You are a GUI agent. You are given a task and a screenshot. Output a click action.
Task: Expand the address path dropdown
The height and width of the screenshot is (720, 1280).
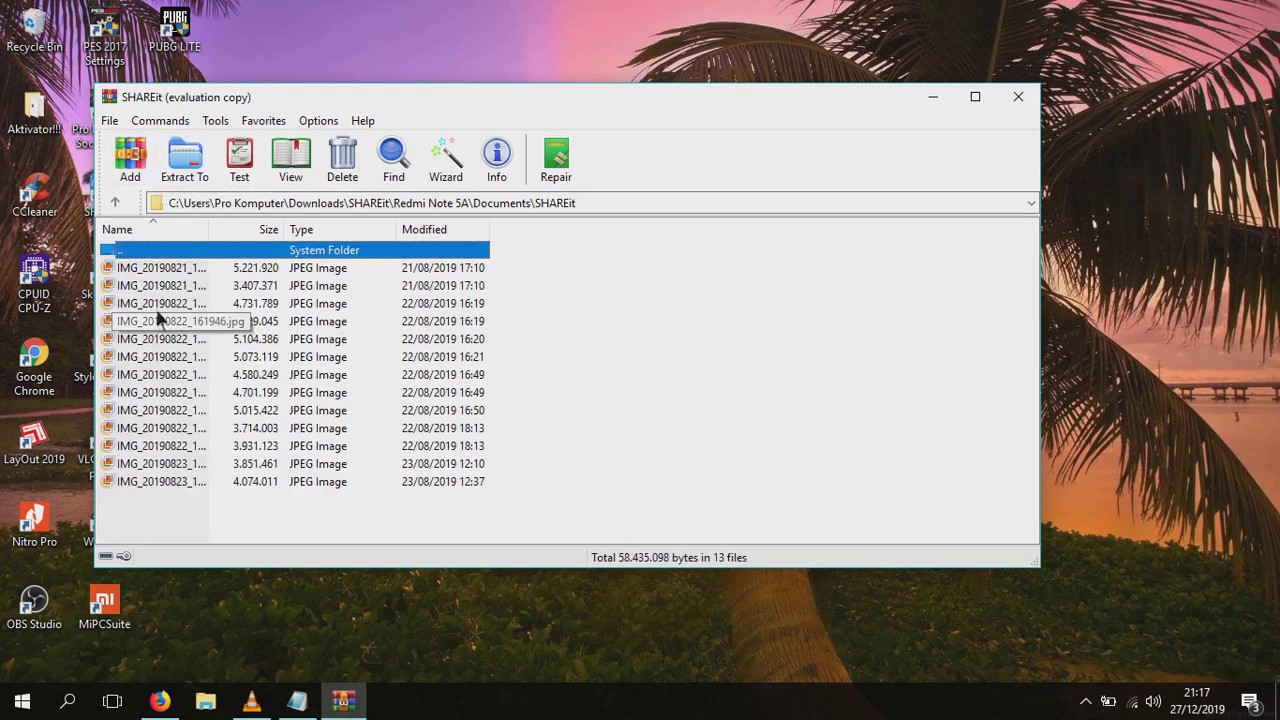(x=1031, y=203)
